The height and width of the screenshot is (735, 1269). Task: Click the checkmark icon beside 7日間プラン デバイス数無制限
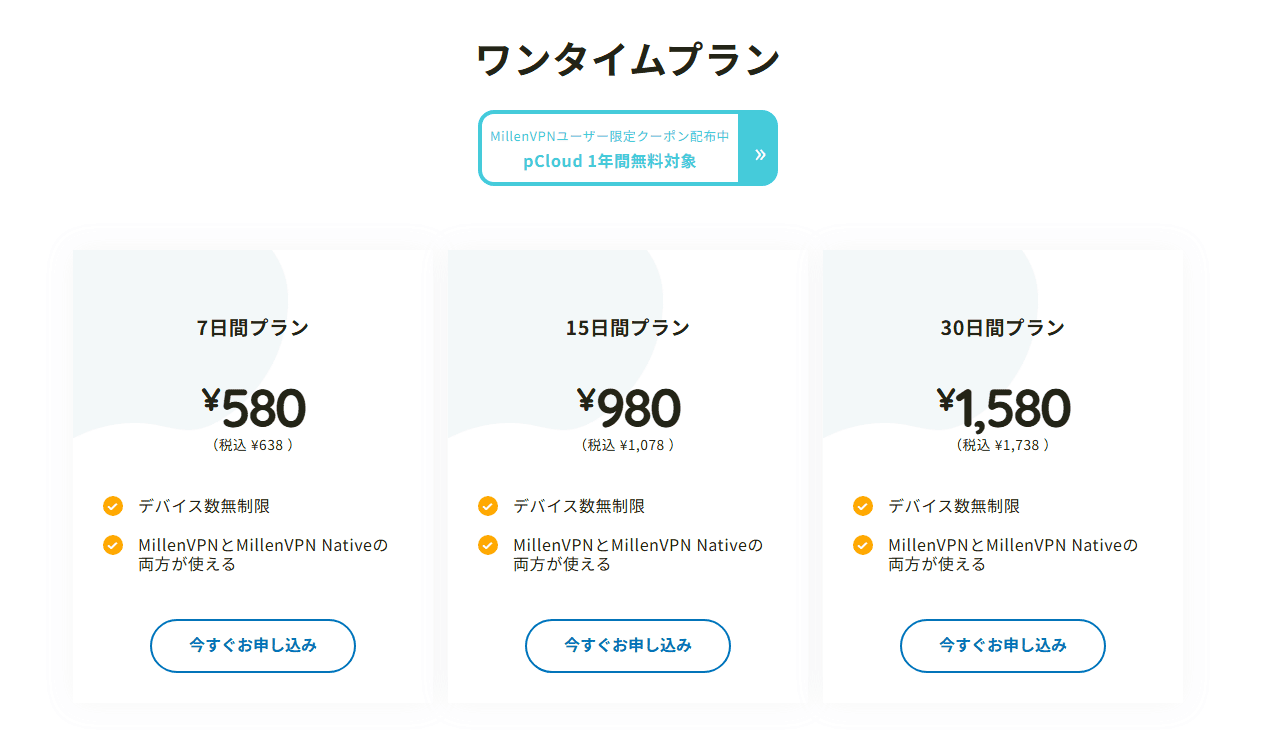[x=113, y=506]
